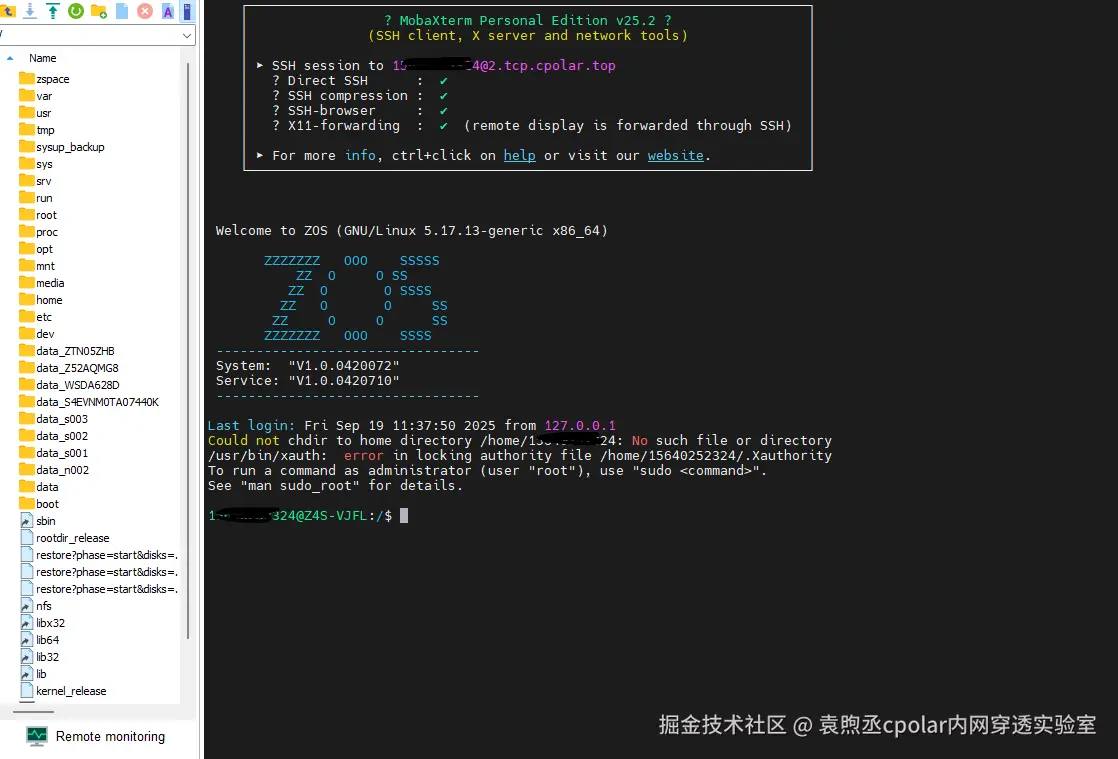Image resolution: width=1118 pixels, height=759 pixels.
Task: Select the lib32 symlink entry
Action: click(48, 657)
